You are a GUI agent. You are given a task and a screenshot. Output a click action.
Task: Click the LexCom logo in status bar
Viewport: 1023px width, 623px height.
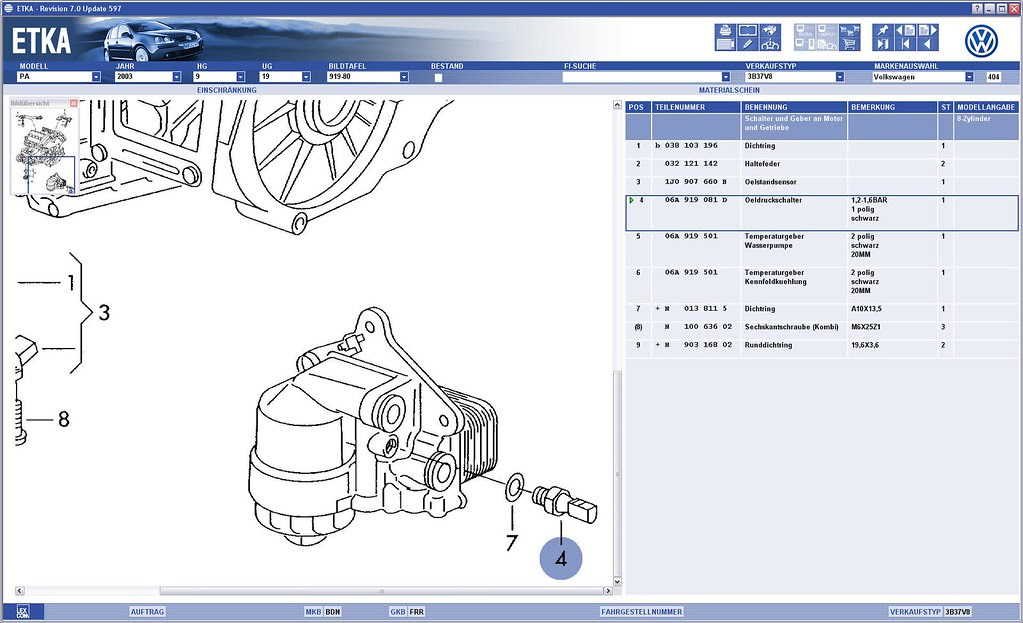pyautogui.click(x=22, y=611)
